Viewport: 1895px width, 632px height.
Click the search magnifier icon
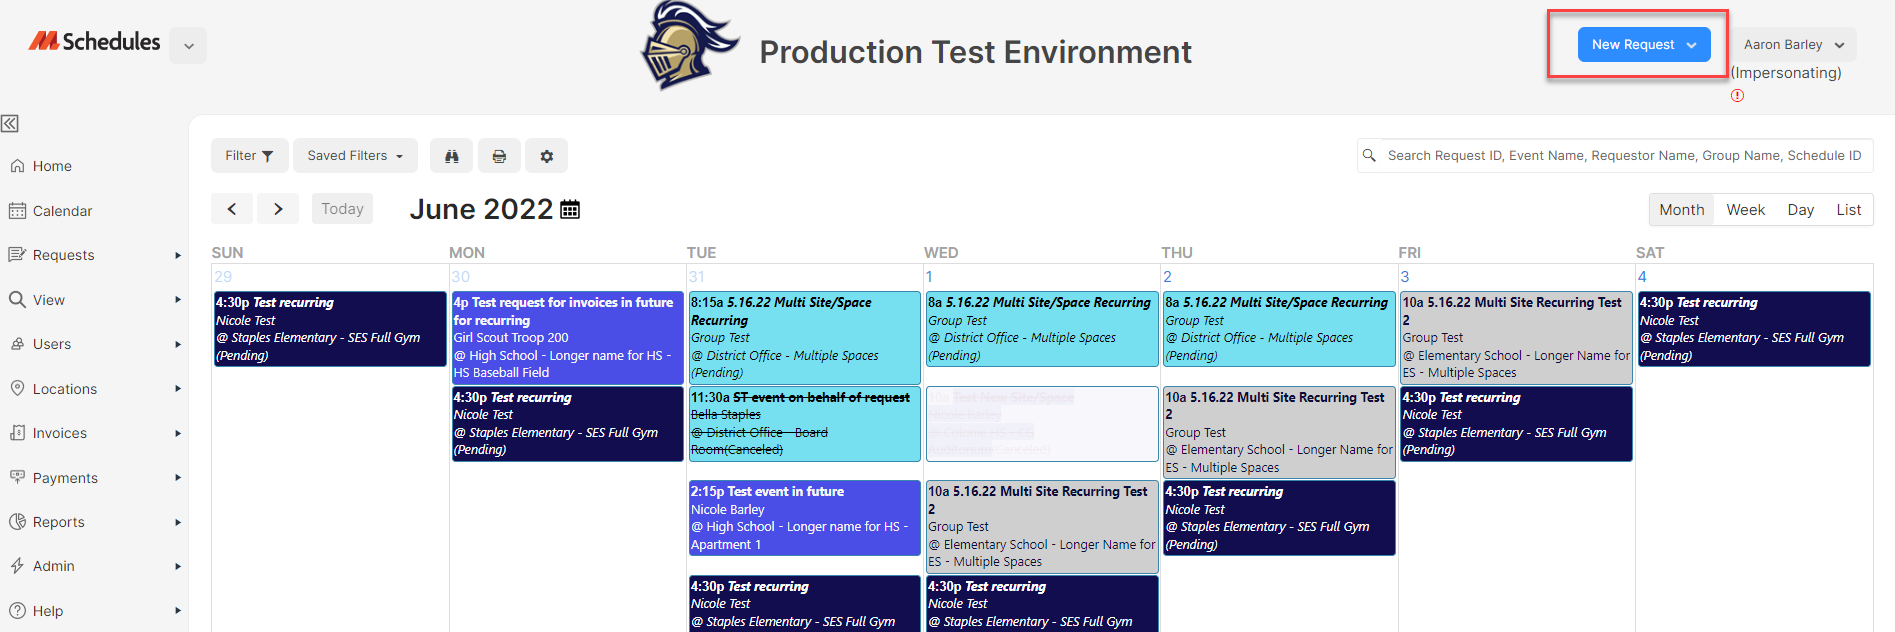tap(1369, 155)
